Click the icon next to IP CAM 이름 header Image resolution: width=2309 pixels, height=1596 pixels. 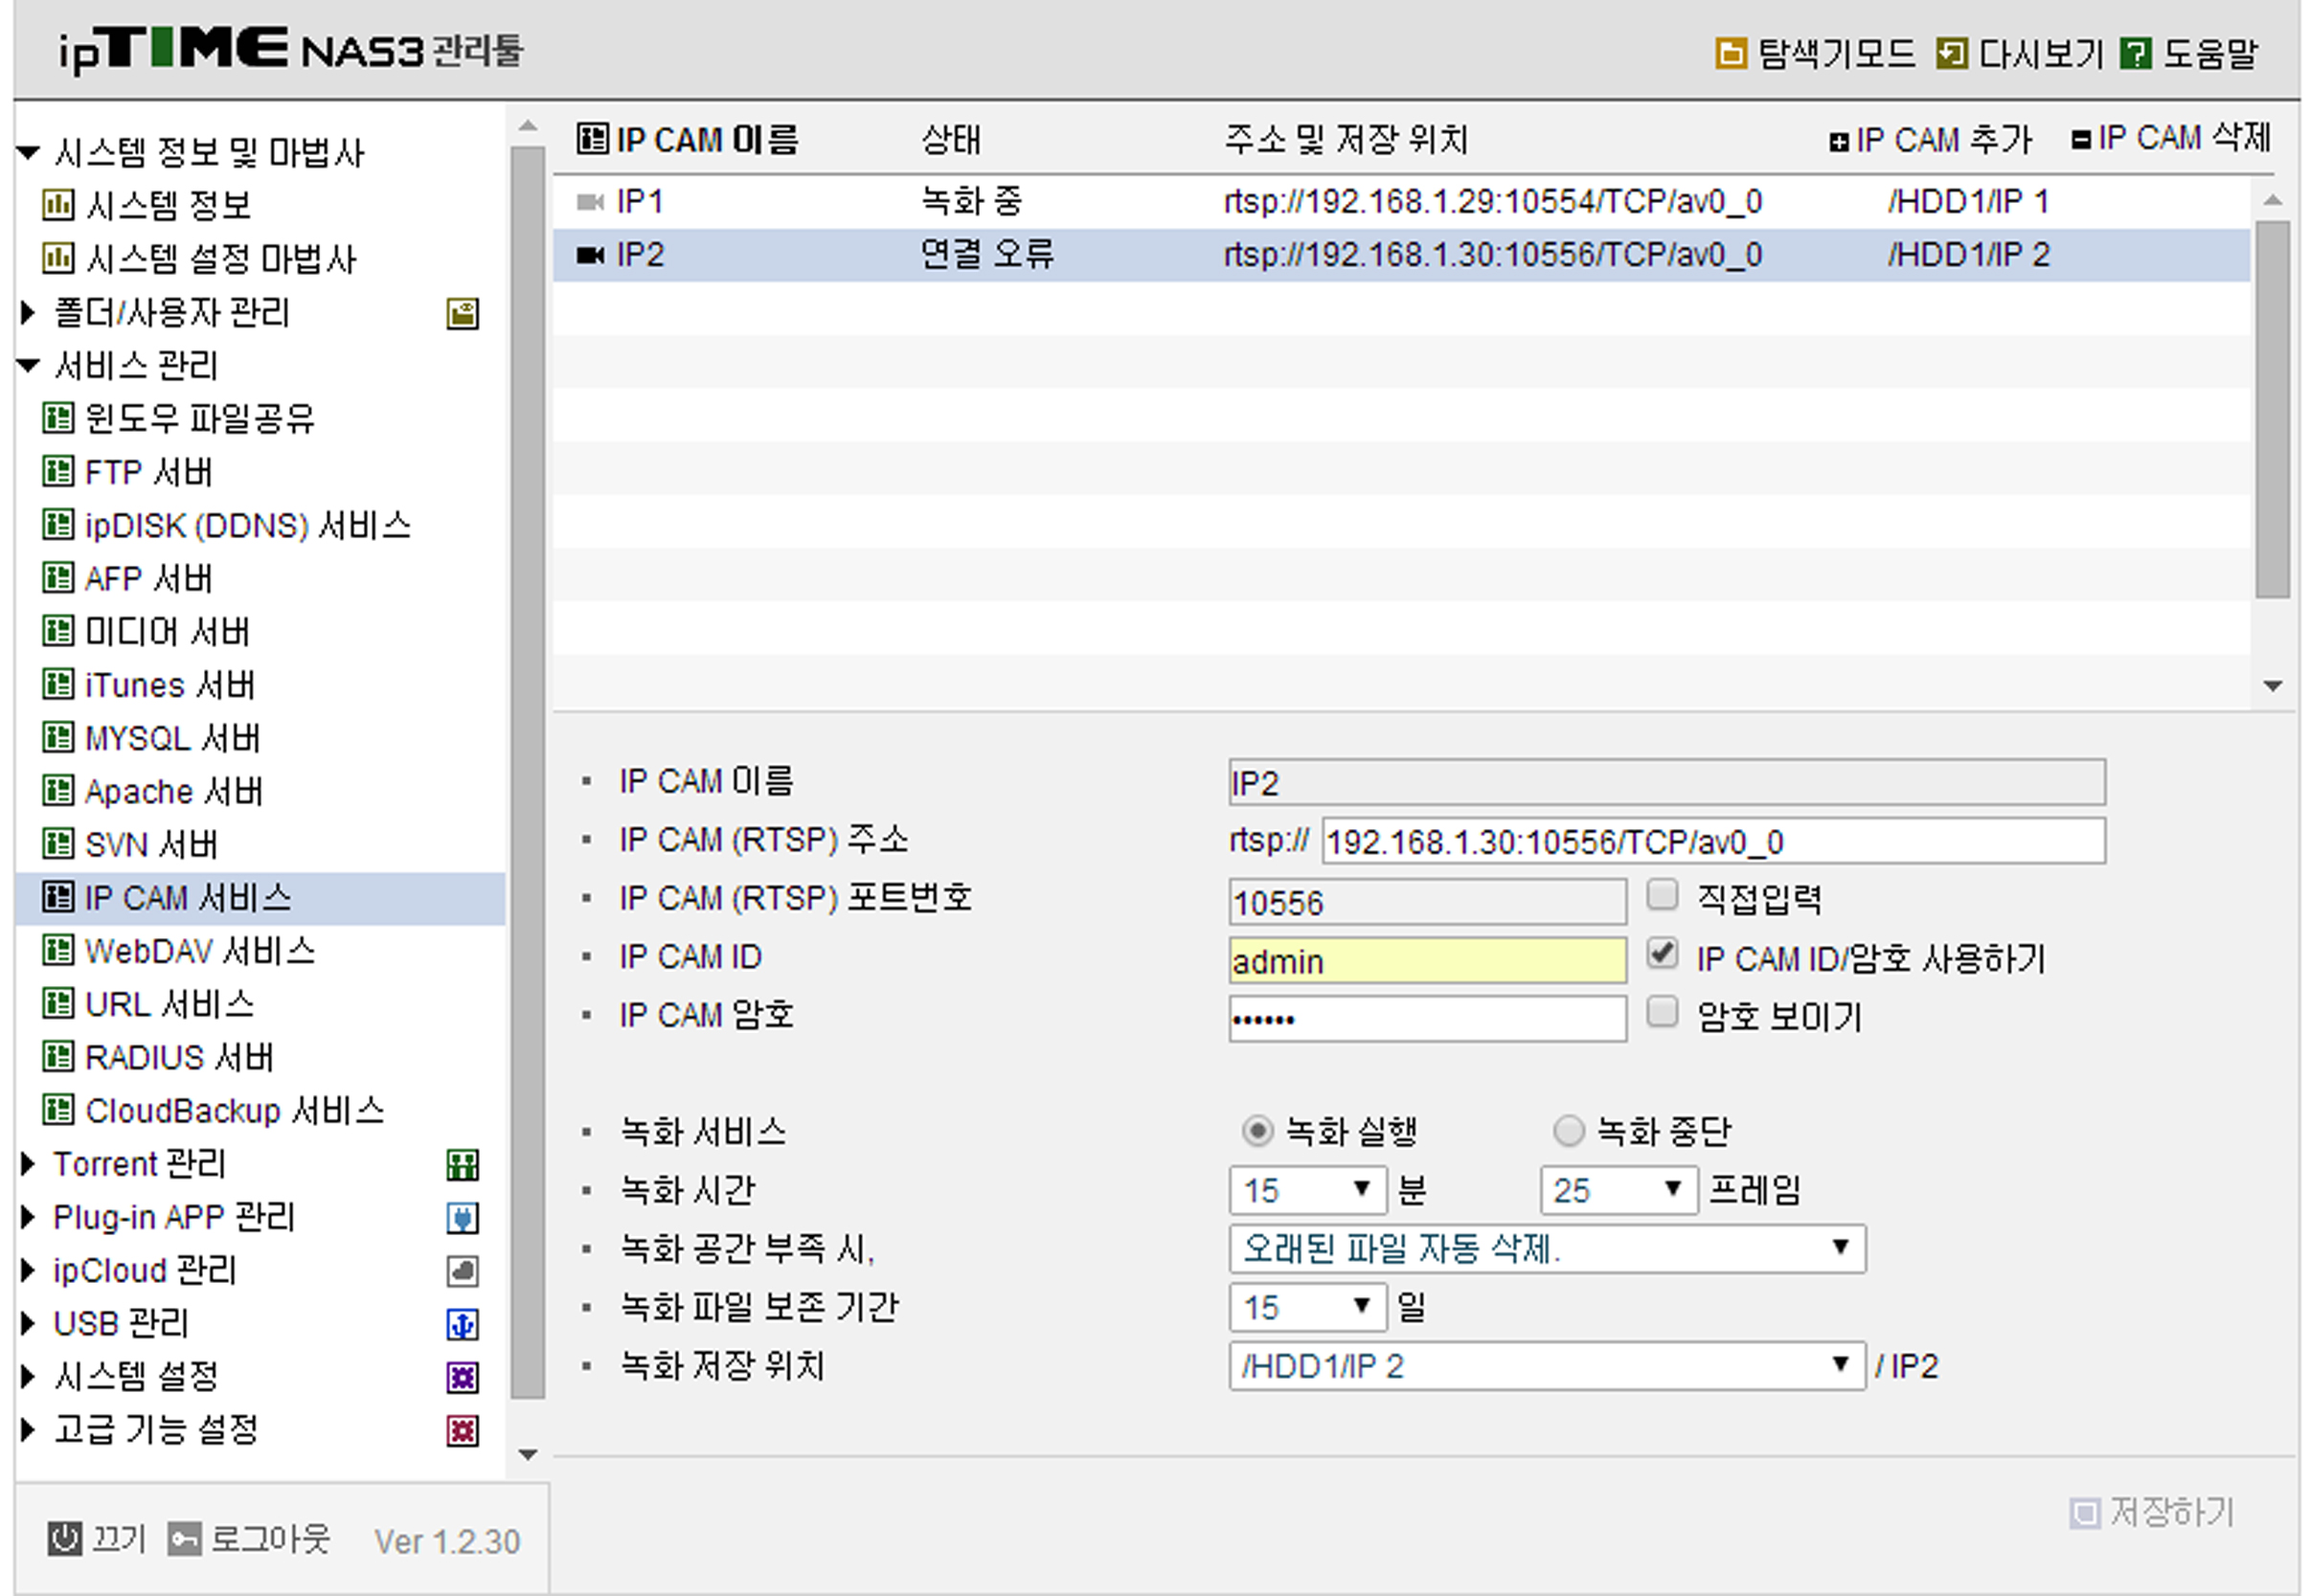pyautogui.click(x=592, y=139)
